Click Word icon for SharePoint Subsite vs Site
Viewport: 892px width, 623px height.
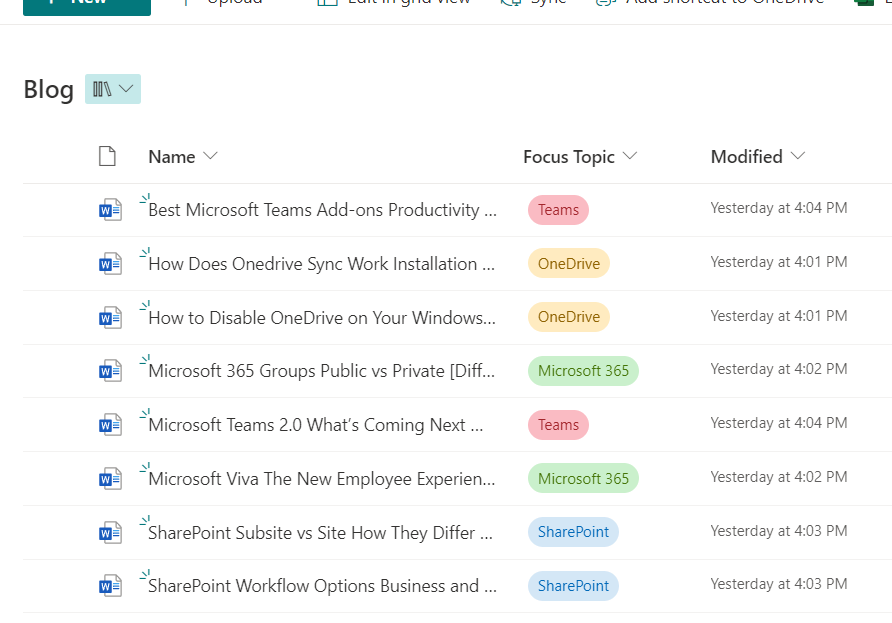pos(110,533)
